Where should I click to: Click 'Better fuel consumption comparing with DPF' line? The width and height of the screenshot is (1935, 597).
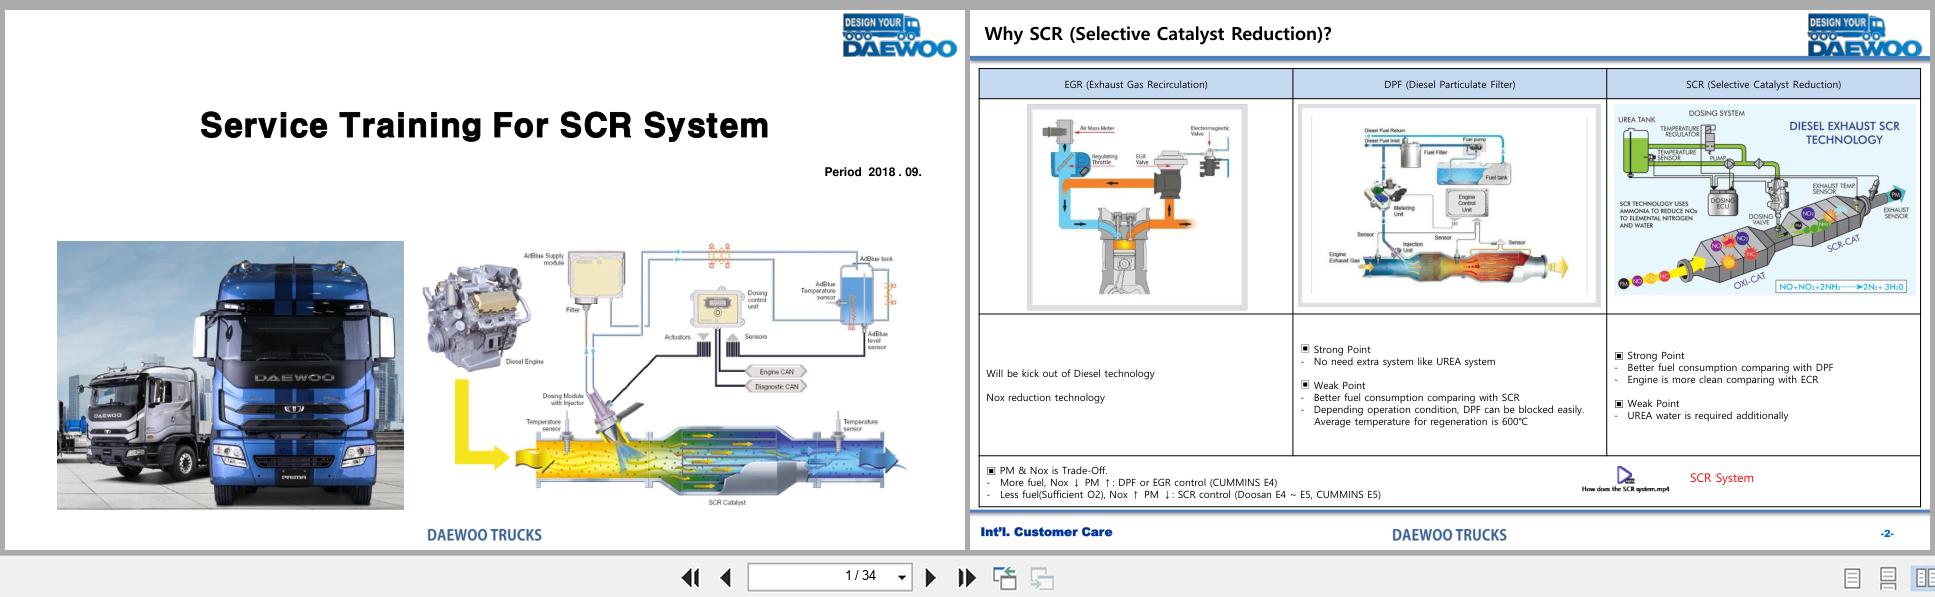1730,368
